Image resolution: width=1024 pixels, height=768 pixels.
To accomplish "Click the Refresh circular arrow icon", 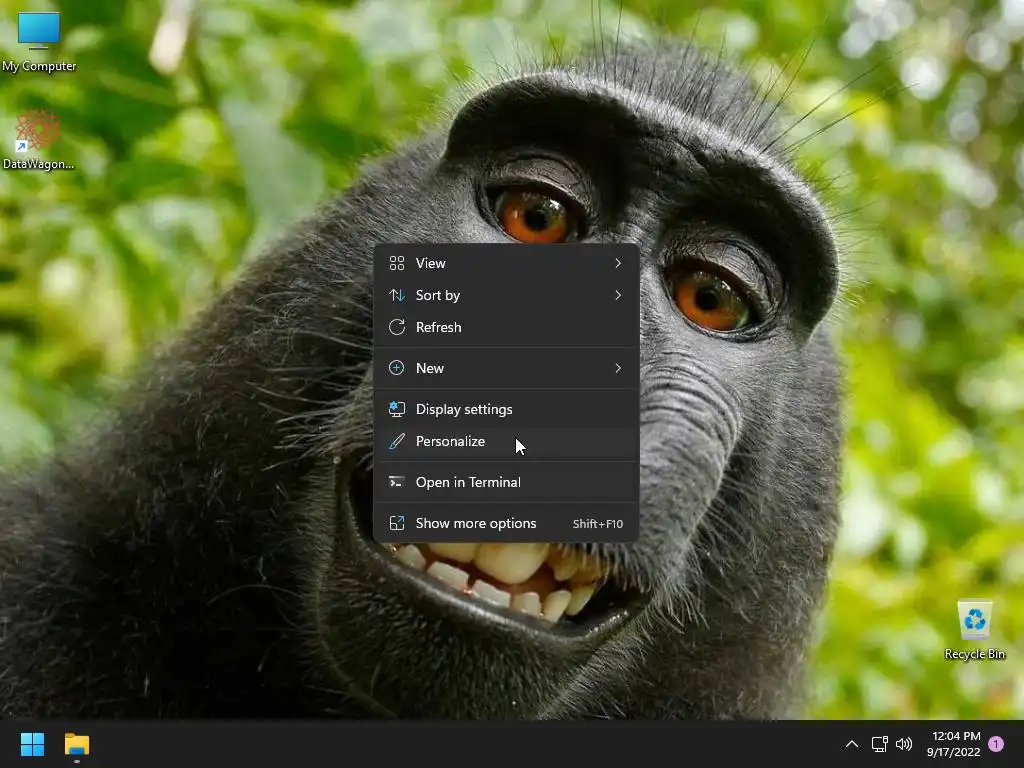I will point(396,327).
